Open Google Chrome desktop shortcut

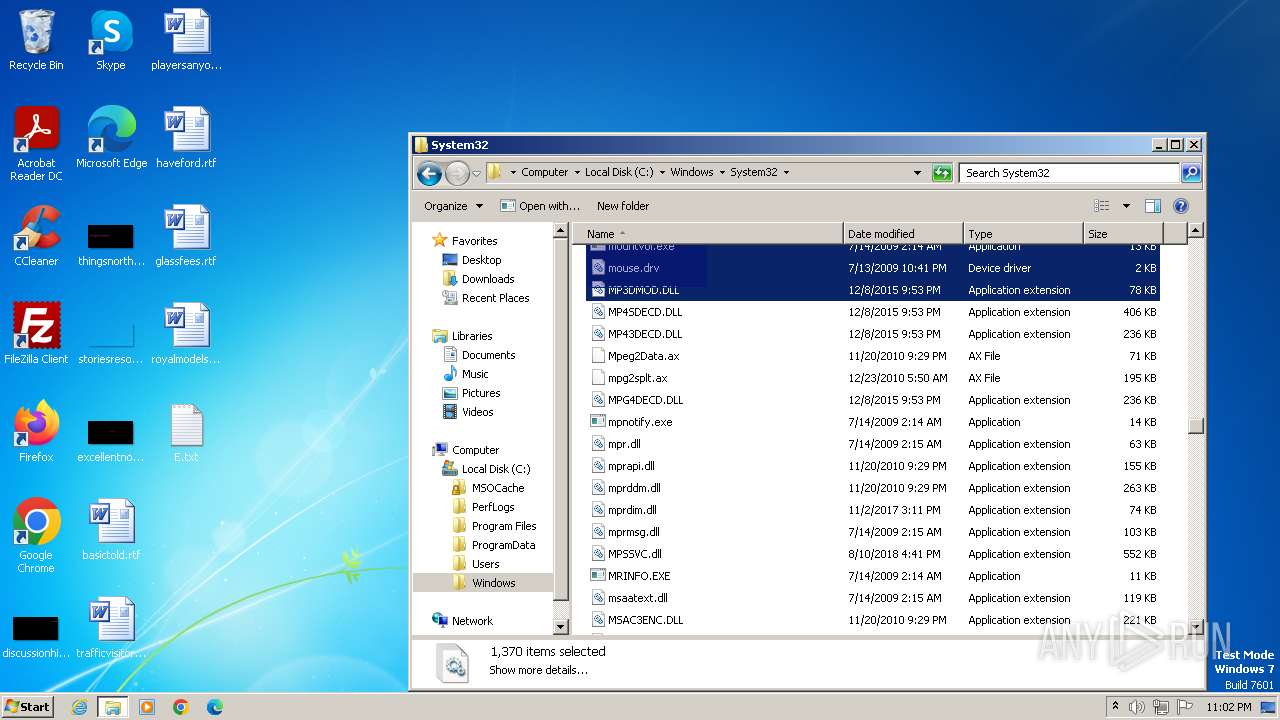click(x=36, y=536)
